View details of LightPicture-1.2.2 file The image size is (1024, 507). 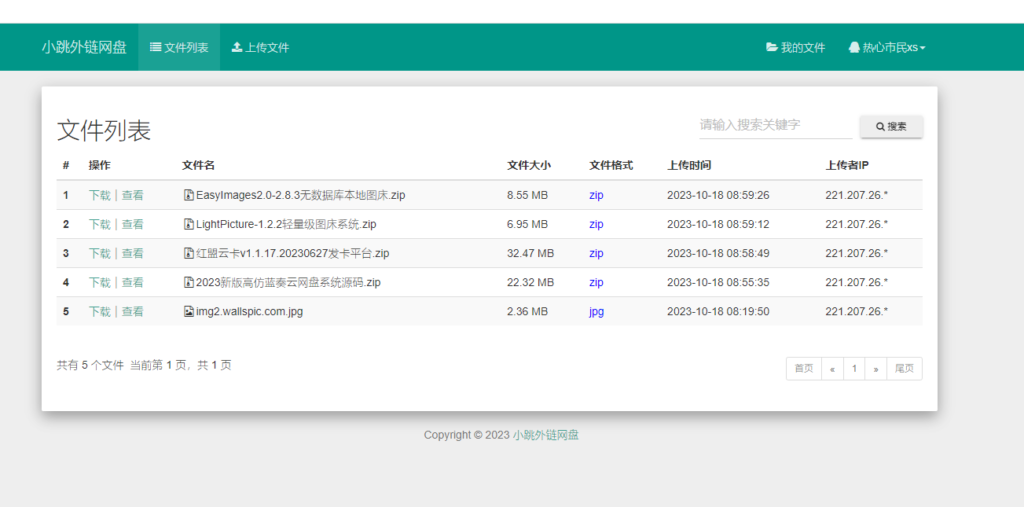133,224
